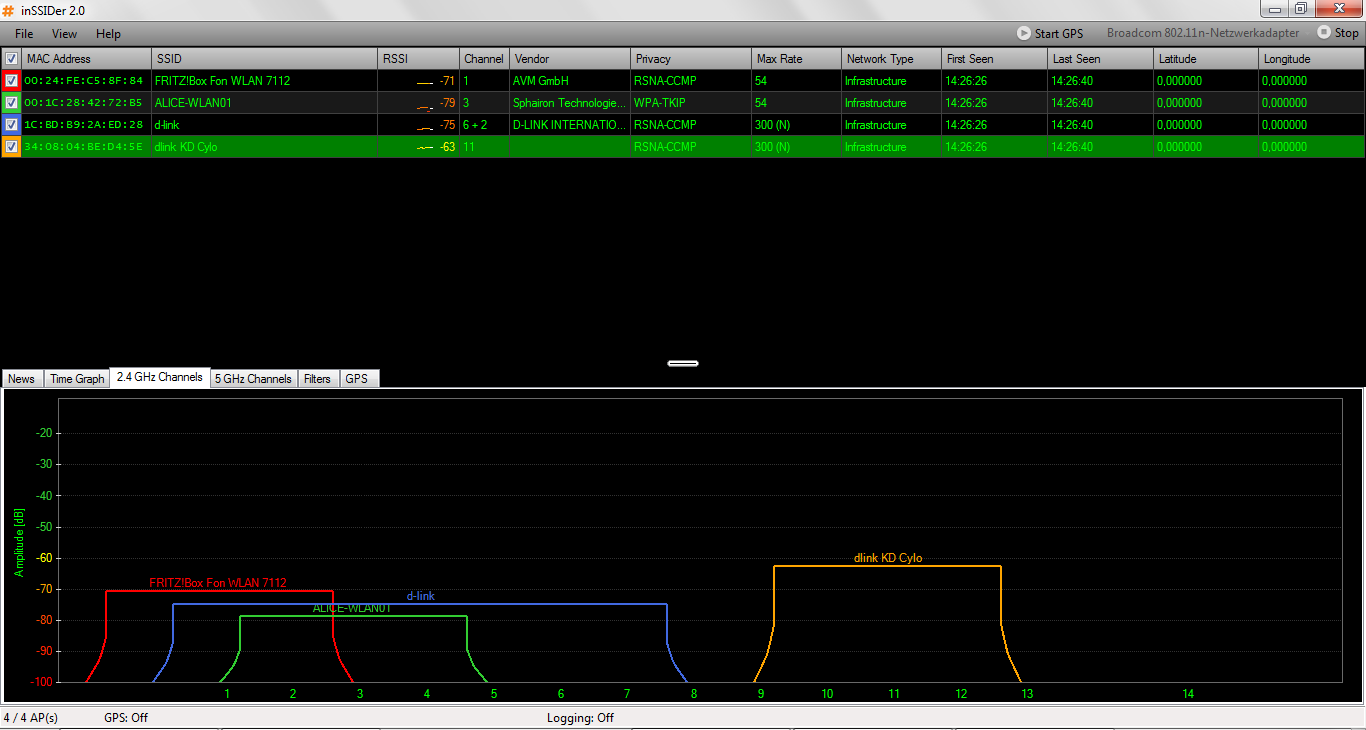Open the GPS tab

tap(357, 379)
